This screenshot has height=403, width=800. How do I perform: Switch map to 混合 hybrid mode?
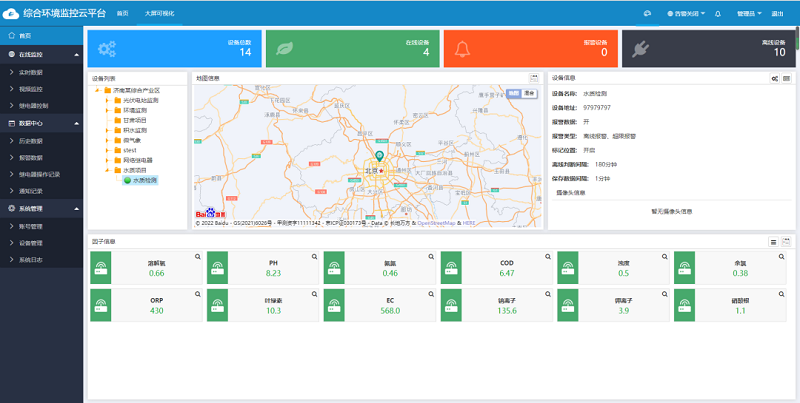click(x=529, y=92)
